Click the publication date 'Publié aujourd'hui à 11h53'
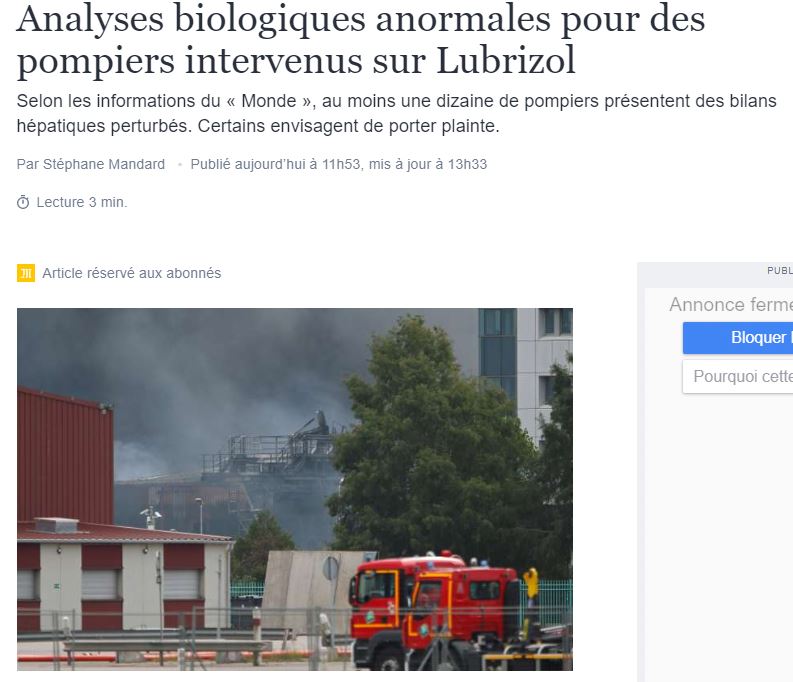Image resolution: width=793 pixels, height=682 pixels. coord(275,164)
